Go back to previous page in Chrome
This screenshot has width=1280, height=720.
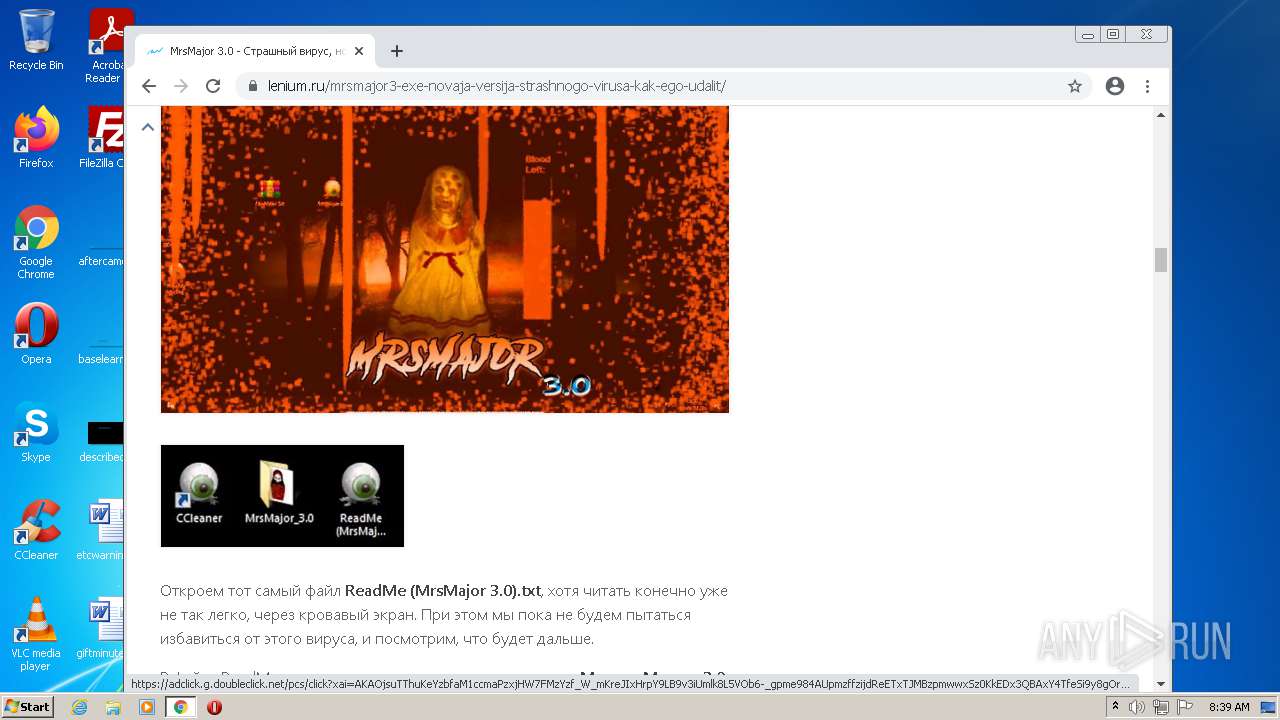pos(149,86)
